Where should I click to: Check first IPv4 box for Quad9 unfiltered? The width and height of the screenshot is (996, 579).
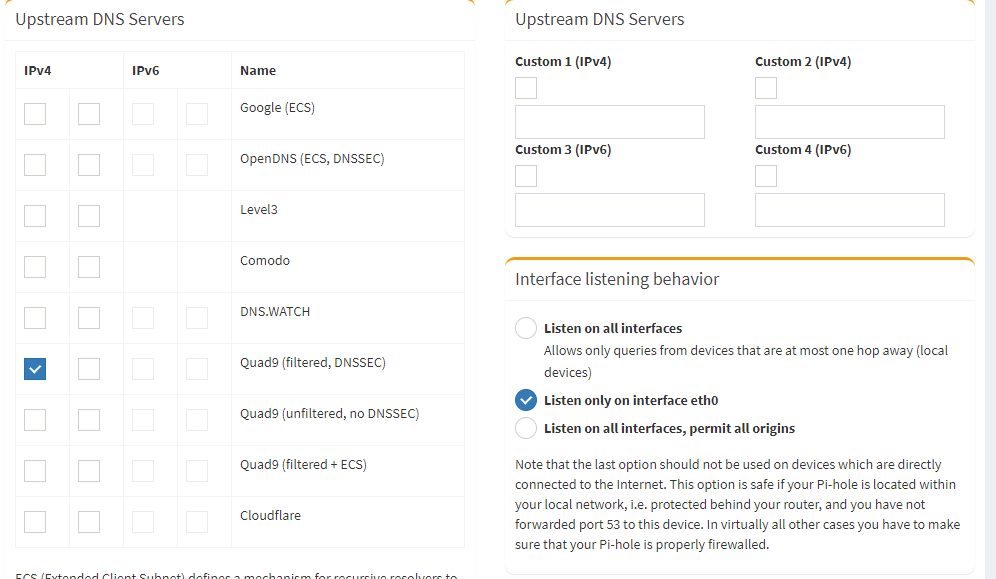point(35,420)
